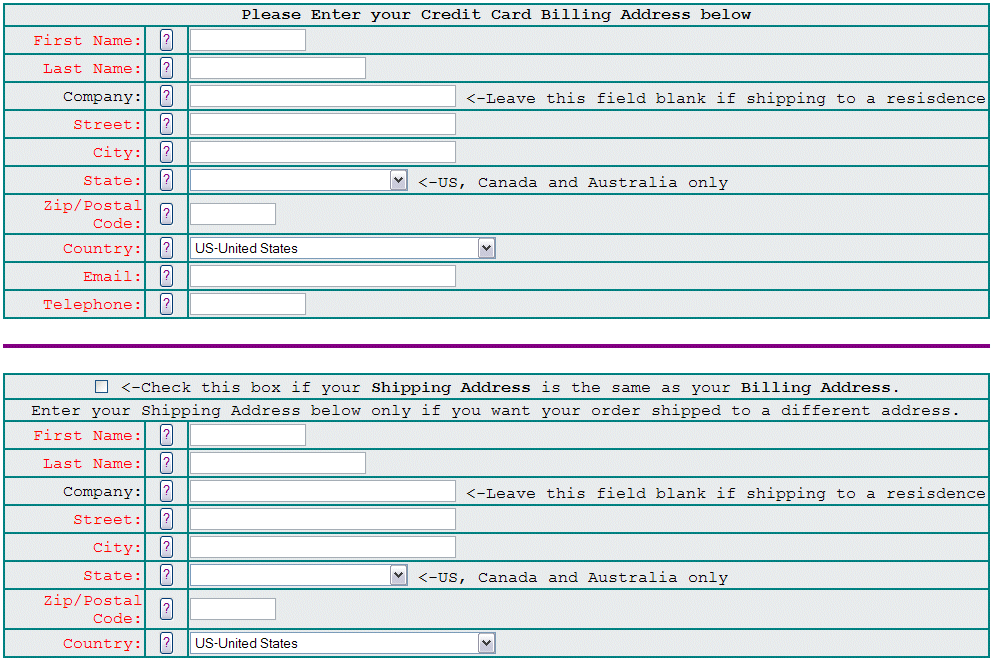Image resolution: width=993 pixels, height=660 pixels.
Task: Click the billing Street text field
Action: click(x=322, y=124)
